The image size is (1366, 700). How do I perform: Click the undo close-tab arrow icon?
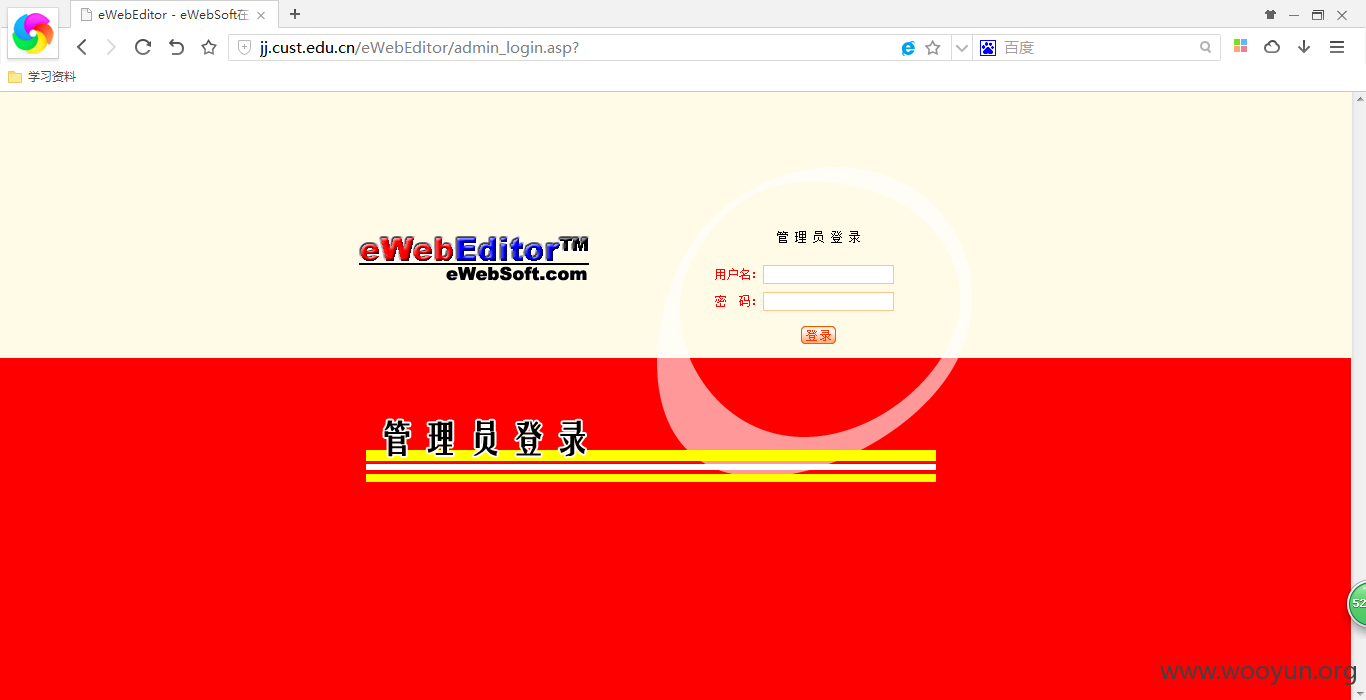(176, 47)
